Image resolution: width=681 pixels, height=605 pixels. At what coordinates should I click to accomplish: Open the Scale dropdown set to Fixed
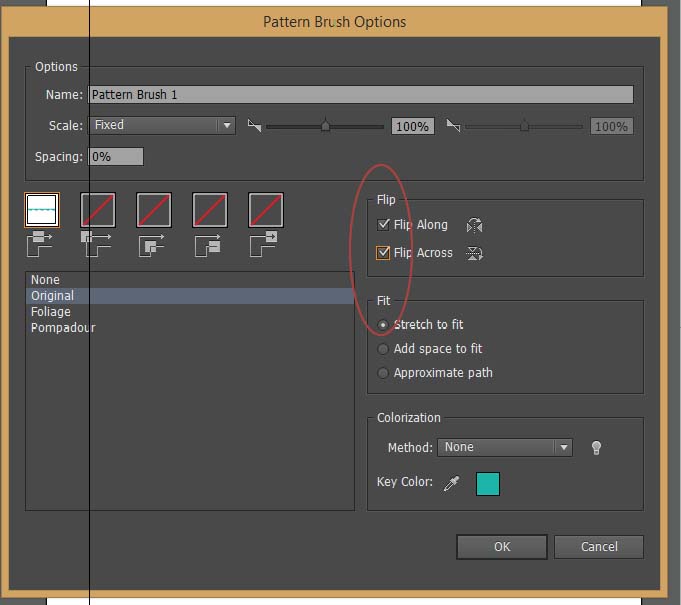coord(162,126)
